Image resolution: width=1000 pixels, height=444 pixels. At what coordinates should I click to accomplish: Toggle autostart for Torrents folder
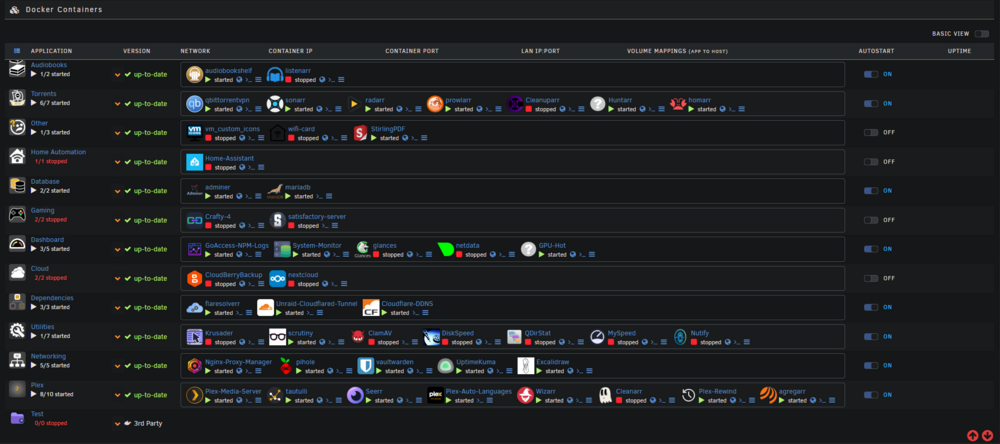coord(871,103)
